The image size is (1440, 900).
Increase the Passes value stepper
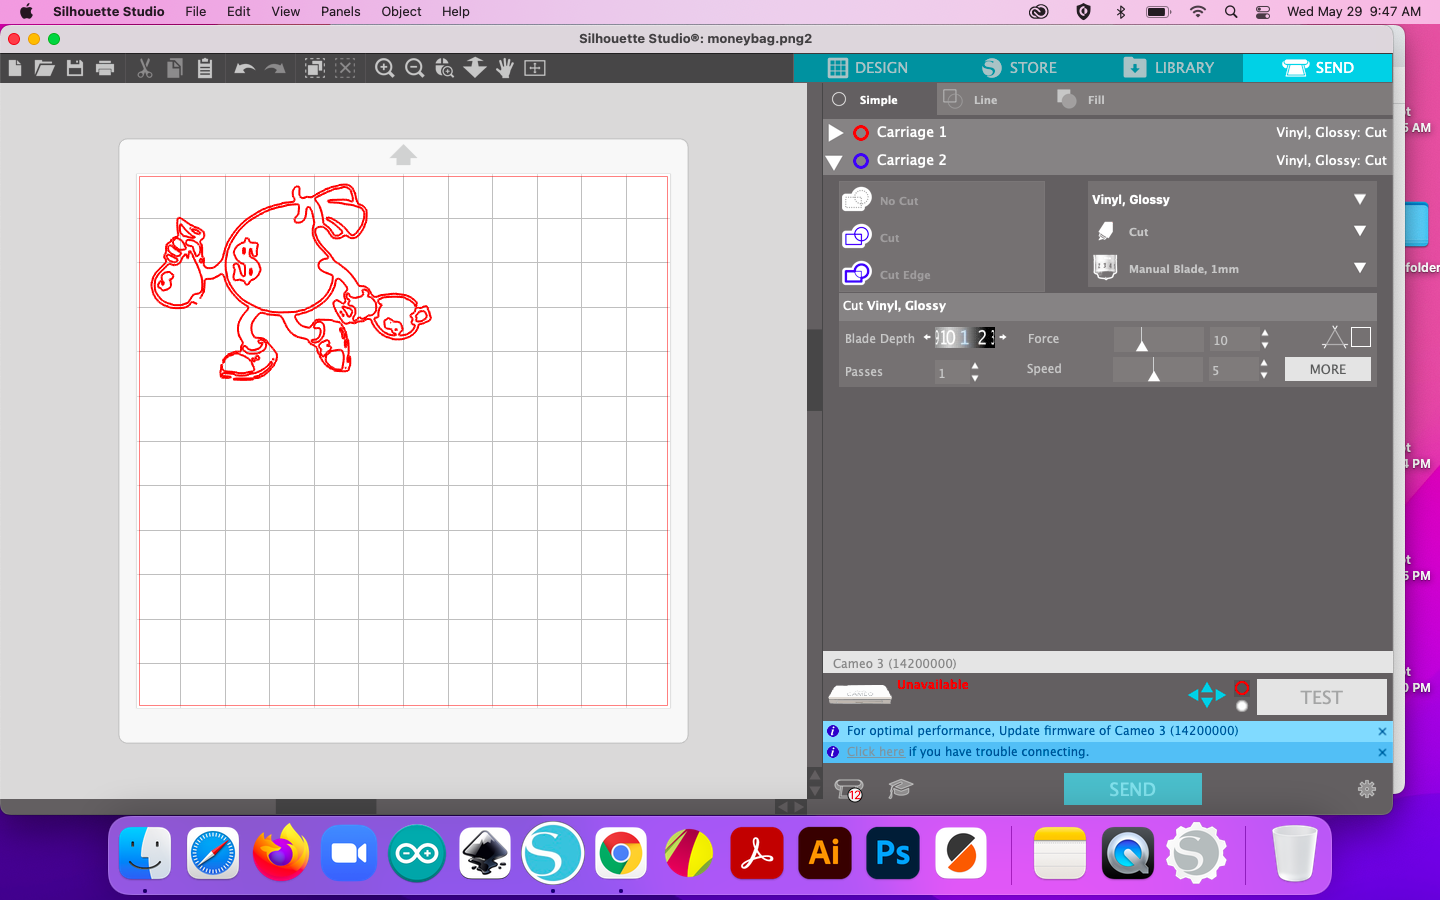click(x=975, y=366)
